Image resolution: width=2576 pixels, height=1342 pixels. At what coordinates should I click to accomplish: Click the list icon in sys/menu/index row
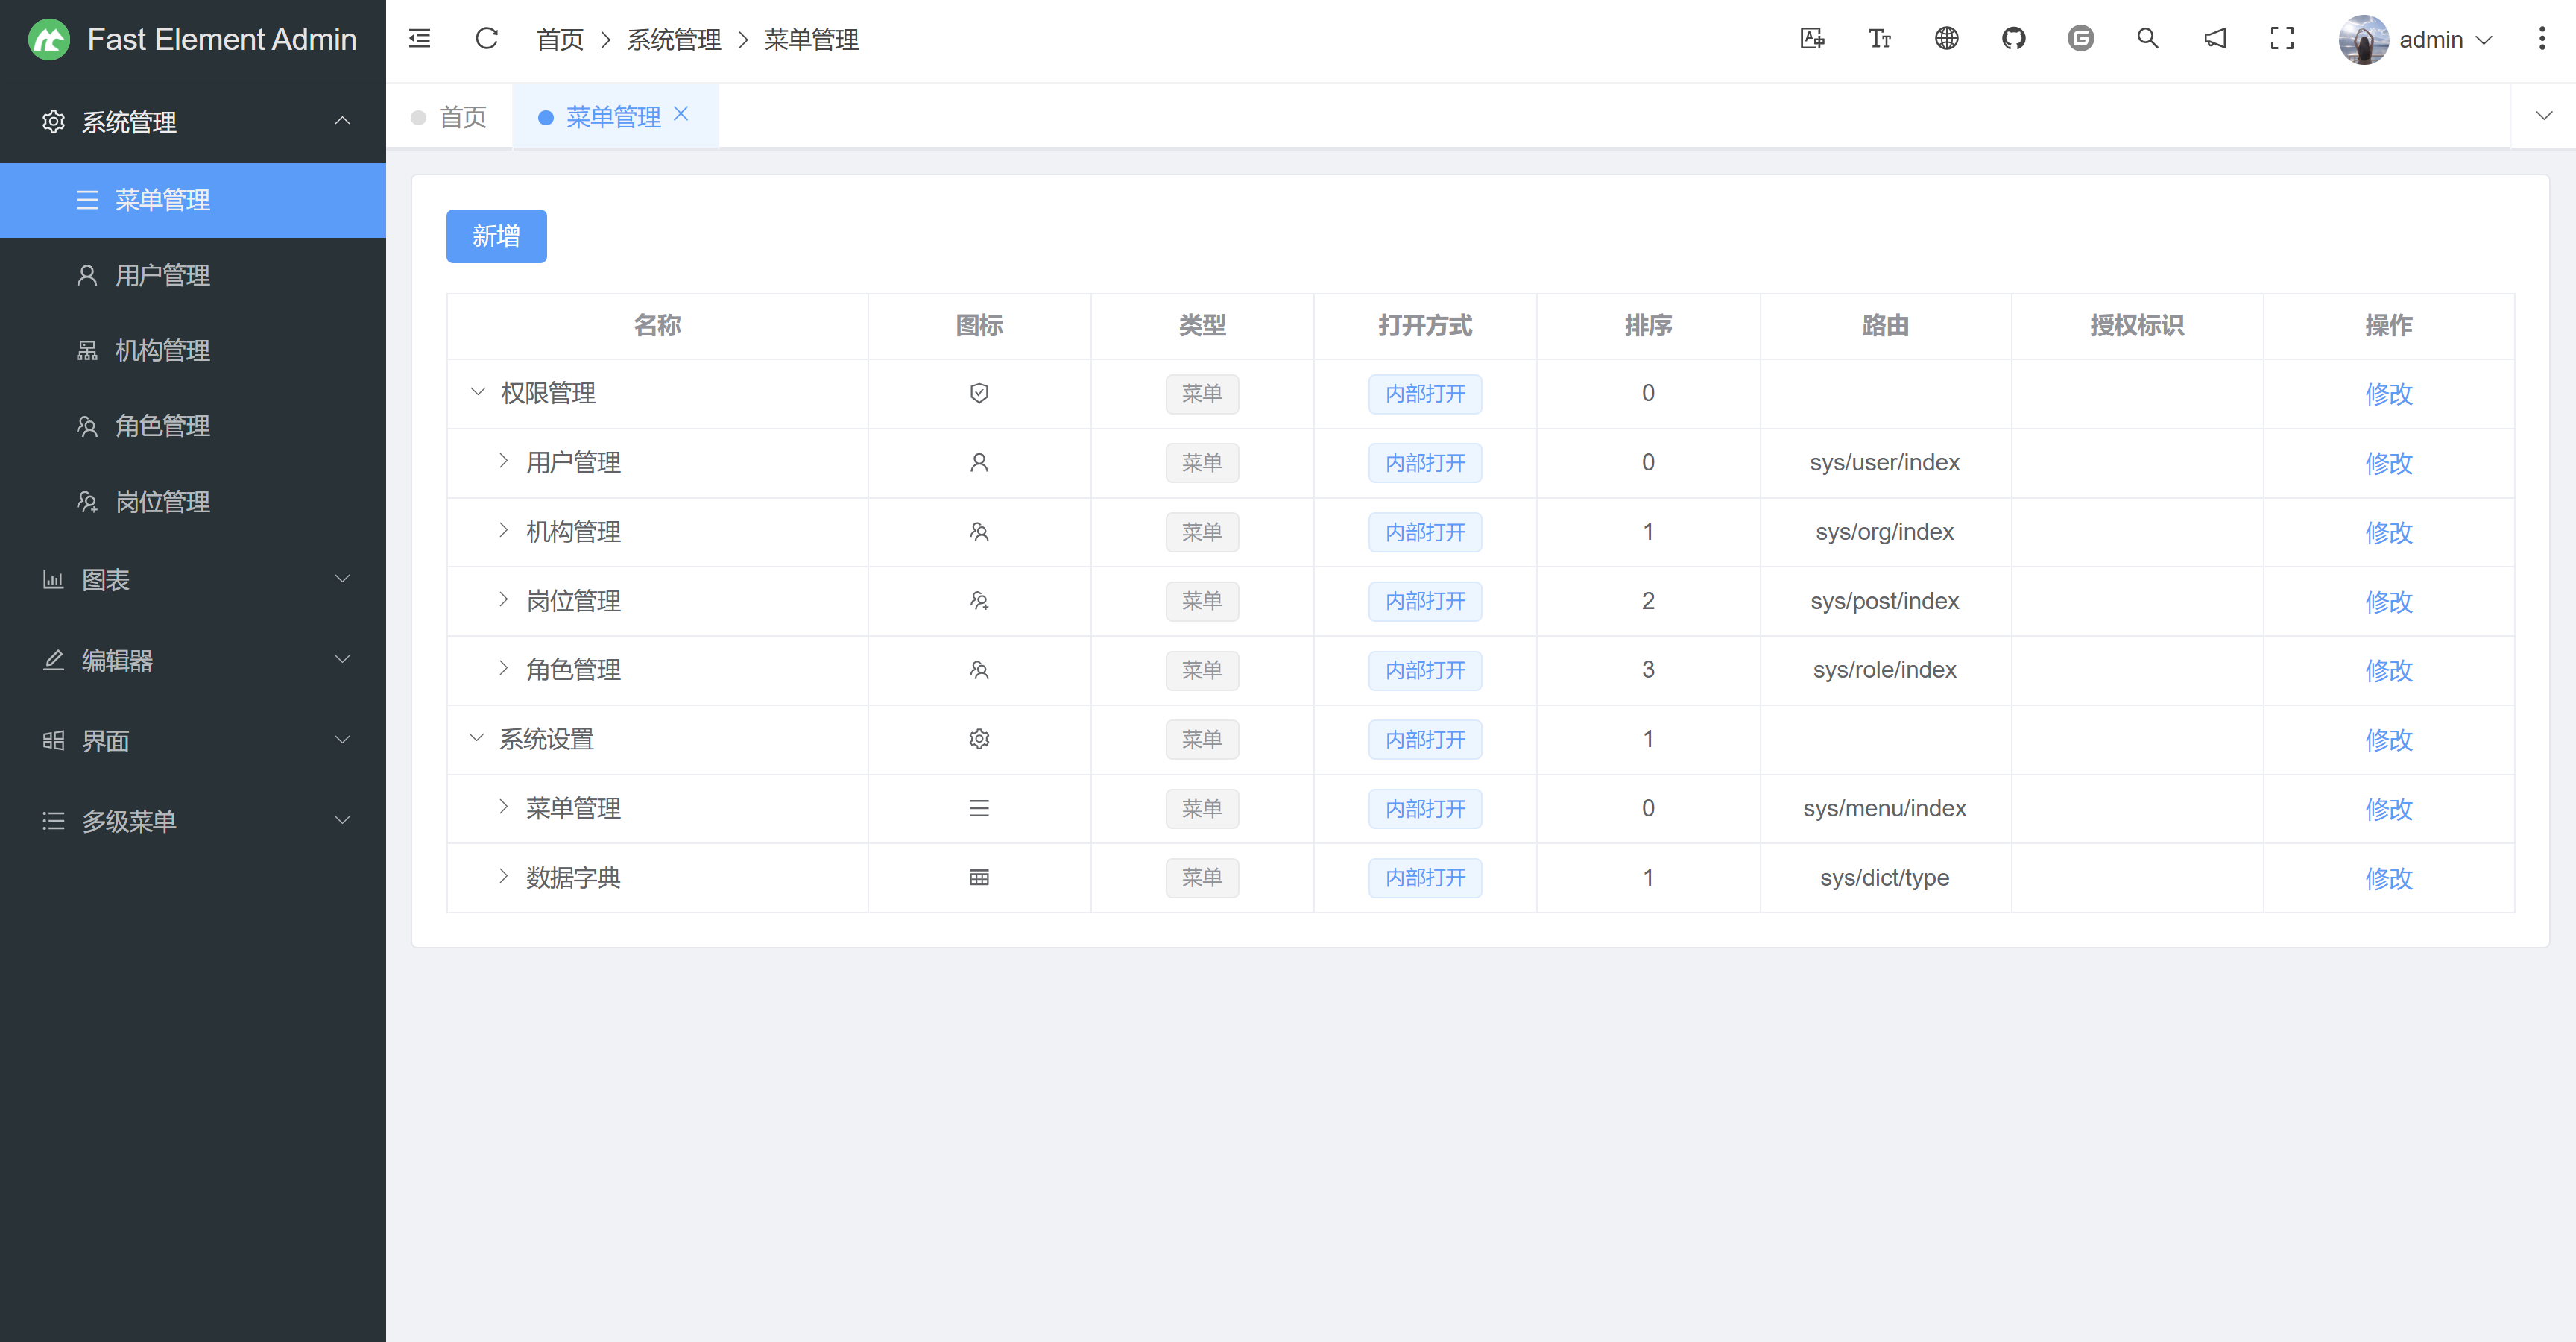[x=979, y=808]
